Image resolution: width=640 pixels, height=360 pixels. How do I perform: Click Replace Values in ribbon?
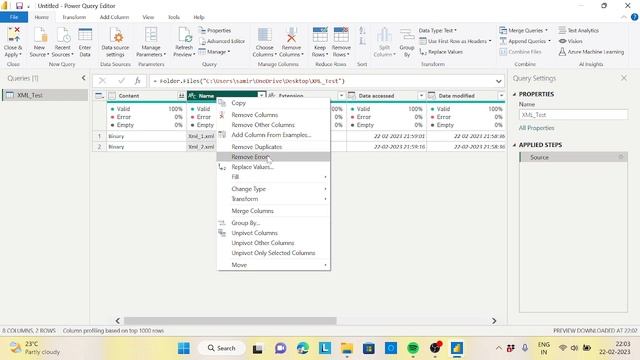click(441, 52)
